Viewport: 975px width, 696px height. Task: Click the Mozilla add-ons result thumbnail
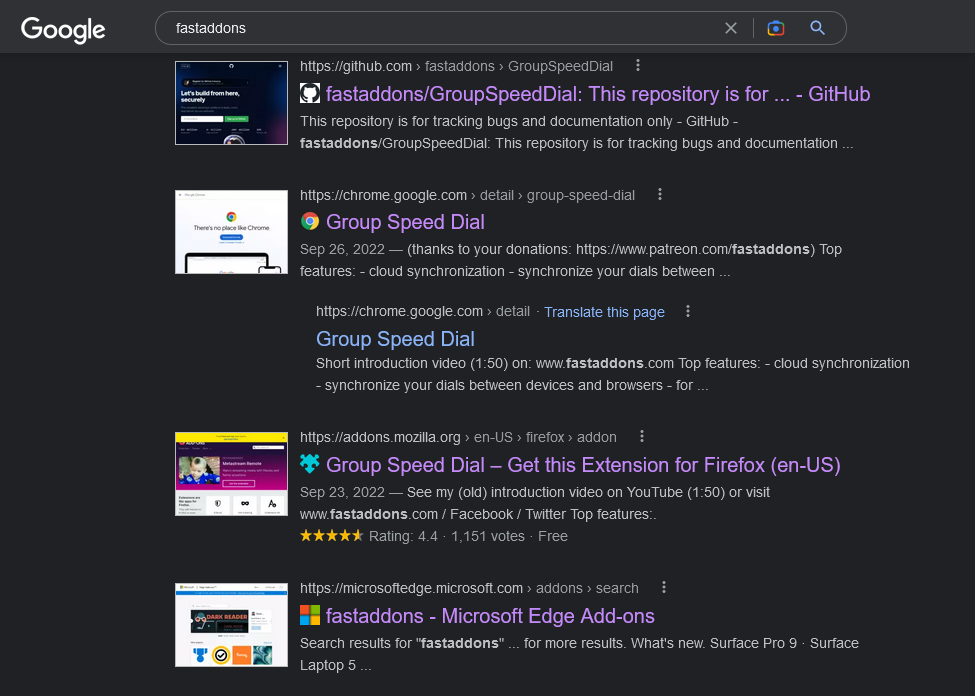tap(217, 474)
